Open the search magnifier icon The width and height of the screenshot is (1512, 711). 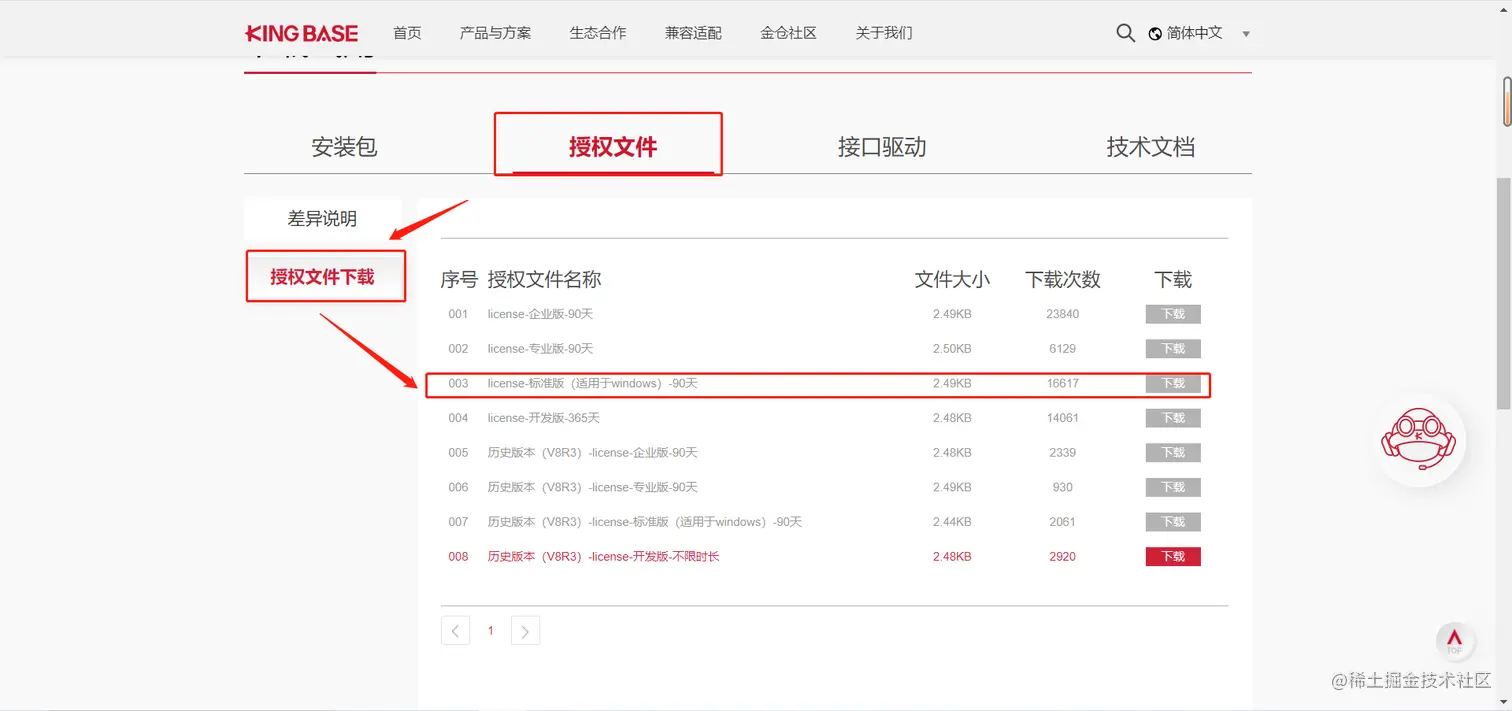1125,33
